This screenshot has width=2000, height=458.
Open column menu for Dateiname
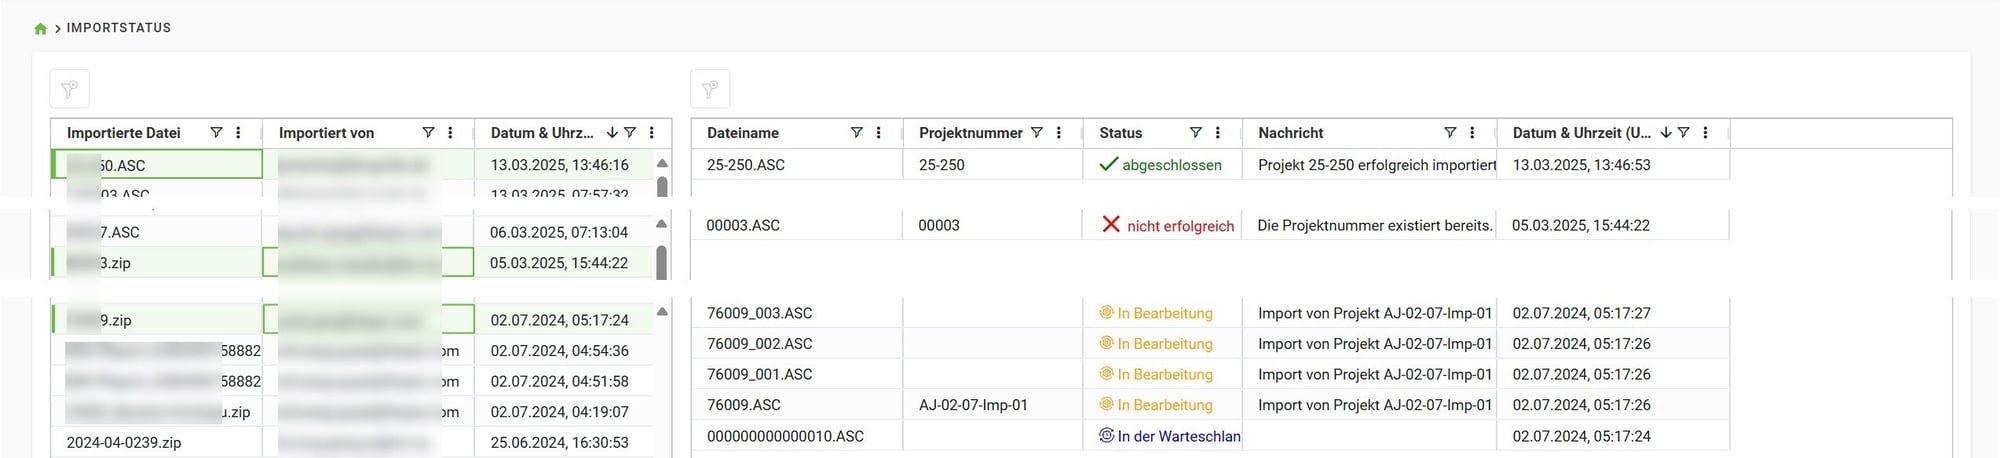point(878,132)
